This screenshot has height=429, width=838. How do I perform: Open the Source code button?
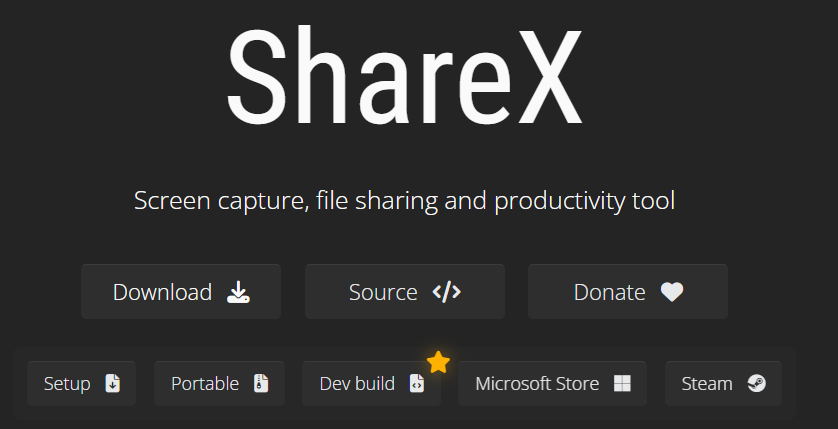[405, 292]
